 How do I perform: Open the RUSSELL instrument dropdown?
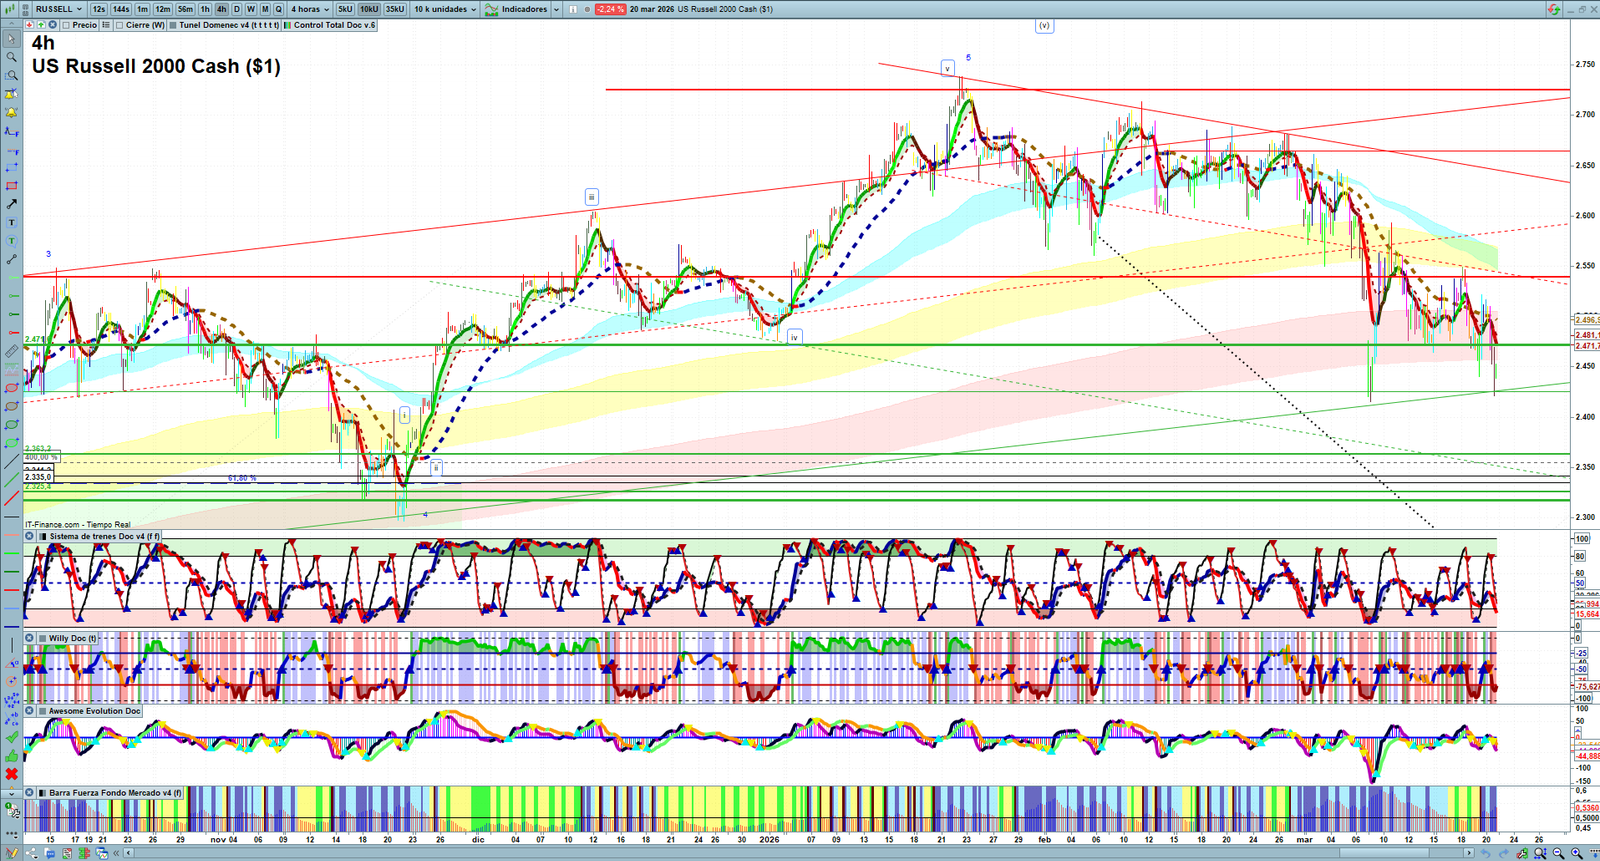point(58,9)
